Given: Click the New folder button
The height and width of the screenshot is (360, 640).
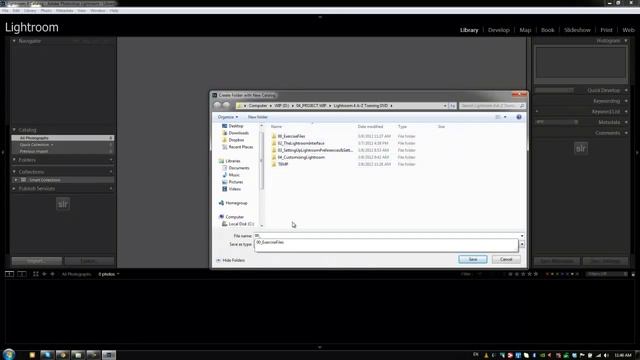Looking at the screenshot, I should click(258, 117).
